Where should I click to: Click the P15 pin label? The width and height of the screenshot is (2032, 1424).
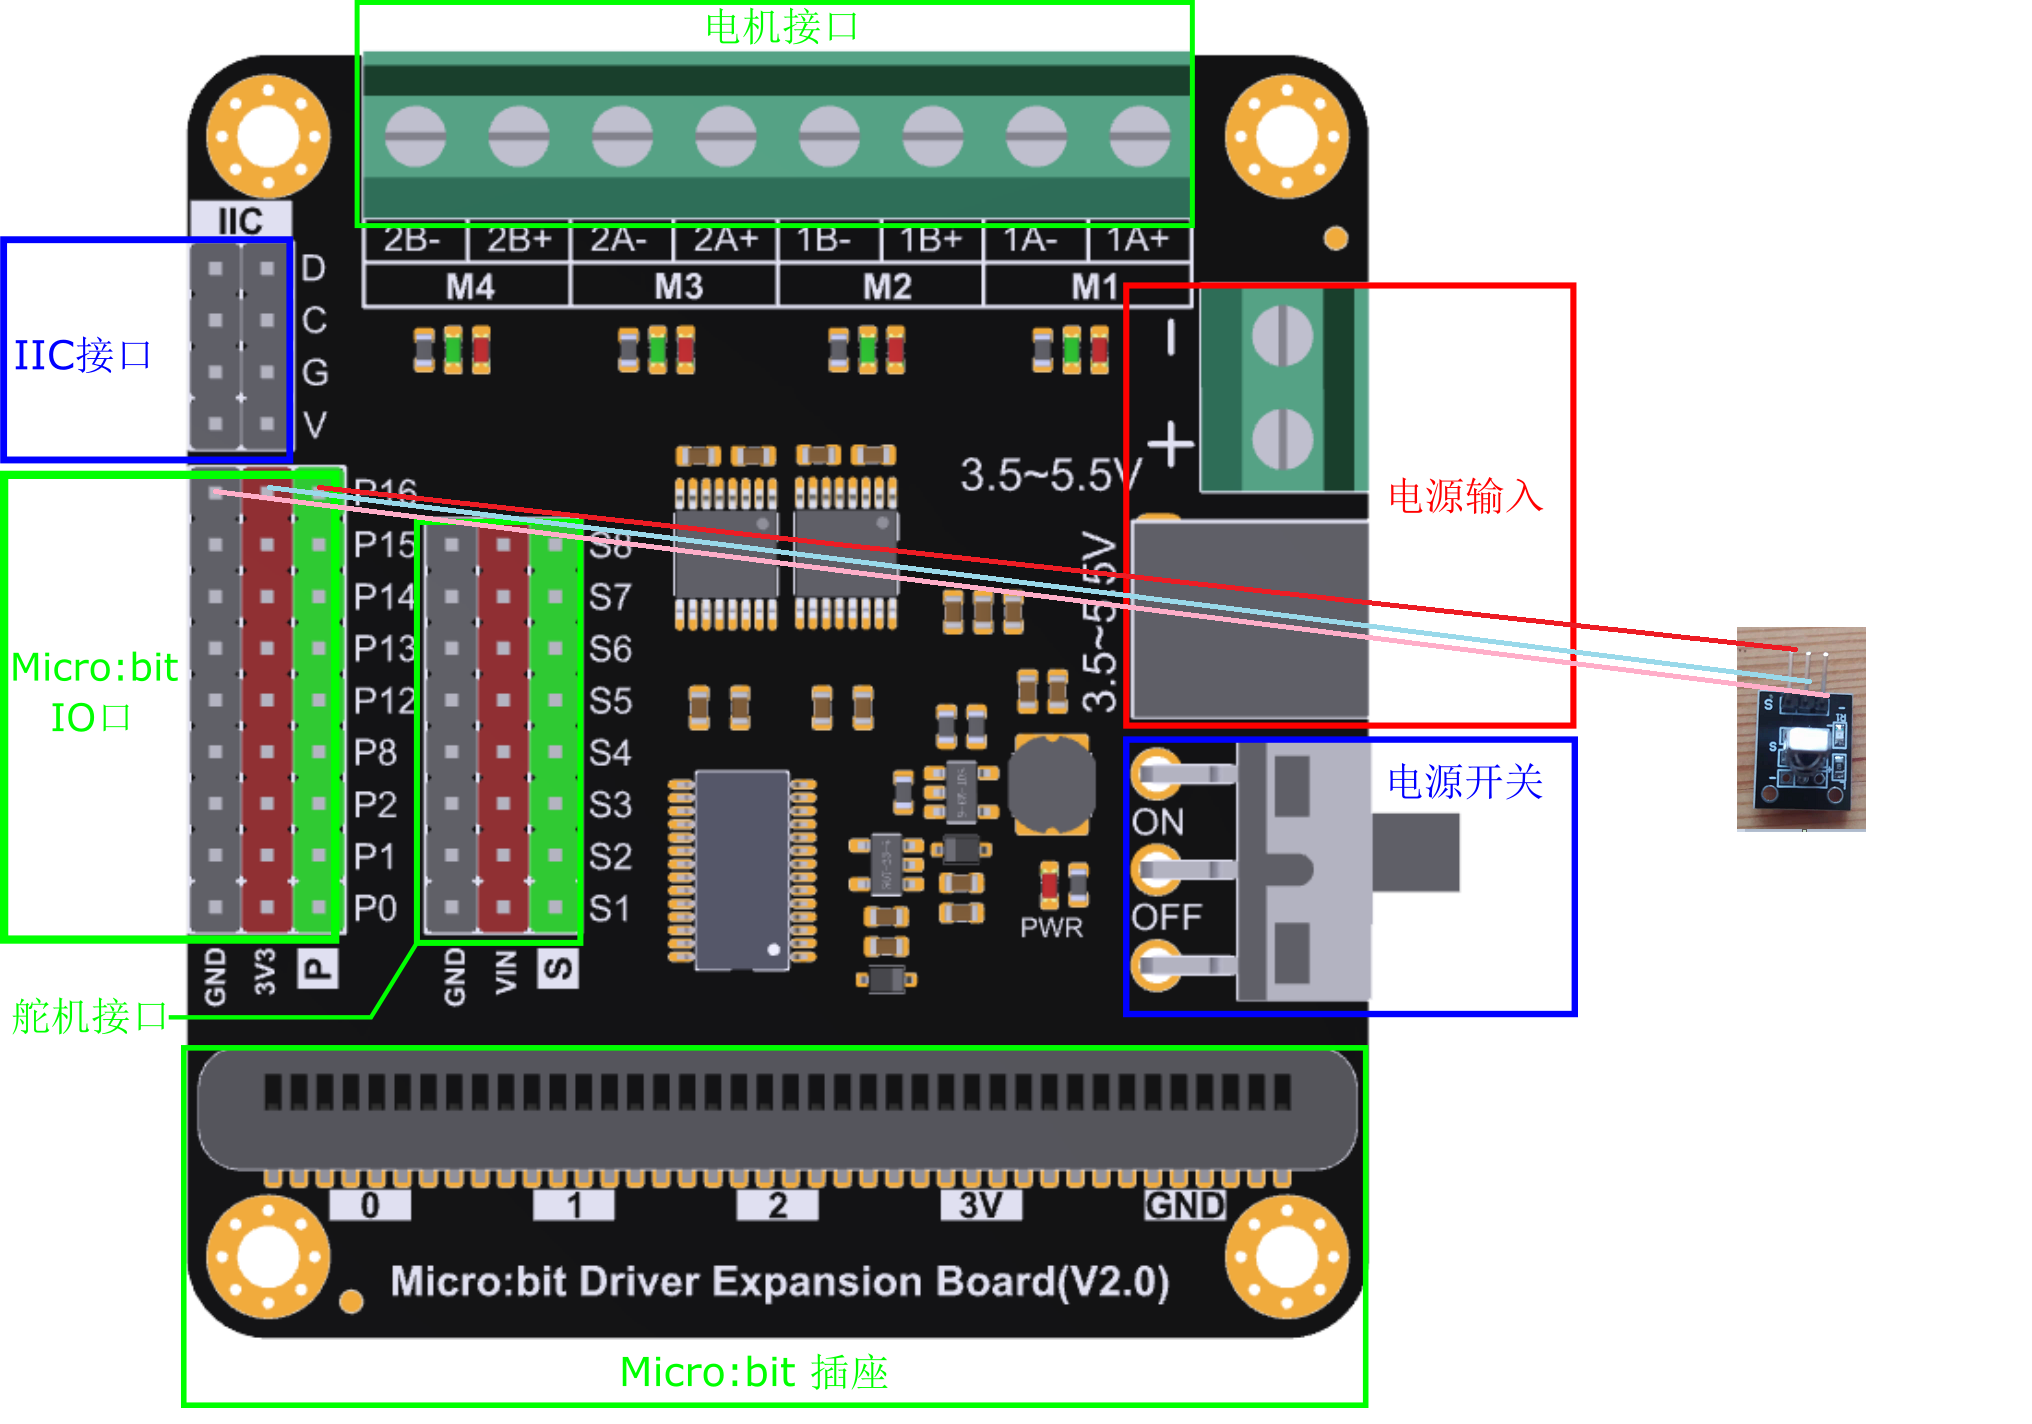(x=384, y=545)
